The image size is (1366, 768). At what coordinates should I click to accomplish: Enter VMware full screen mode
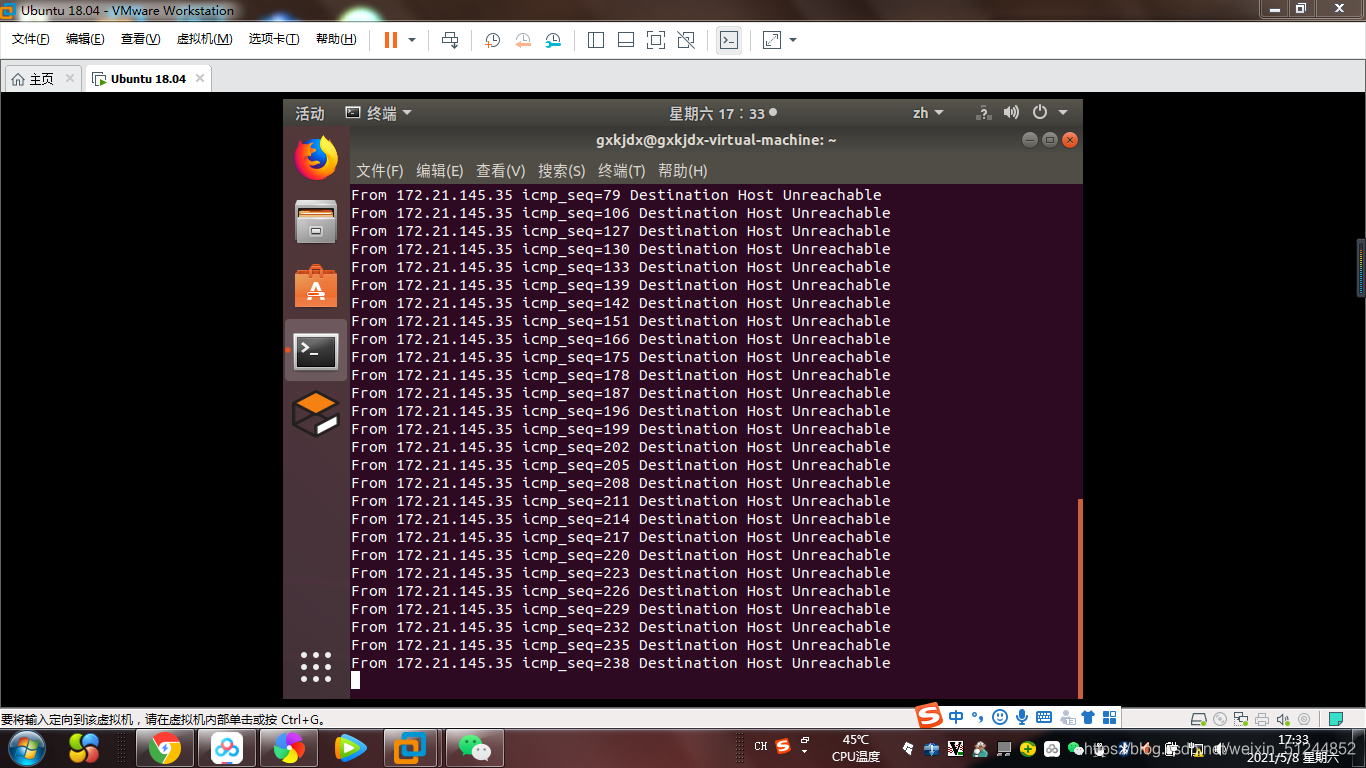click(656, 40)
